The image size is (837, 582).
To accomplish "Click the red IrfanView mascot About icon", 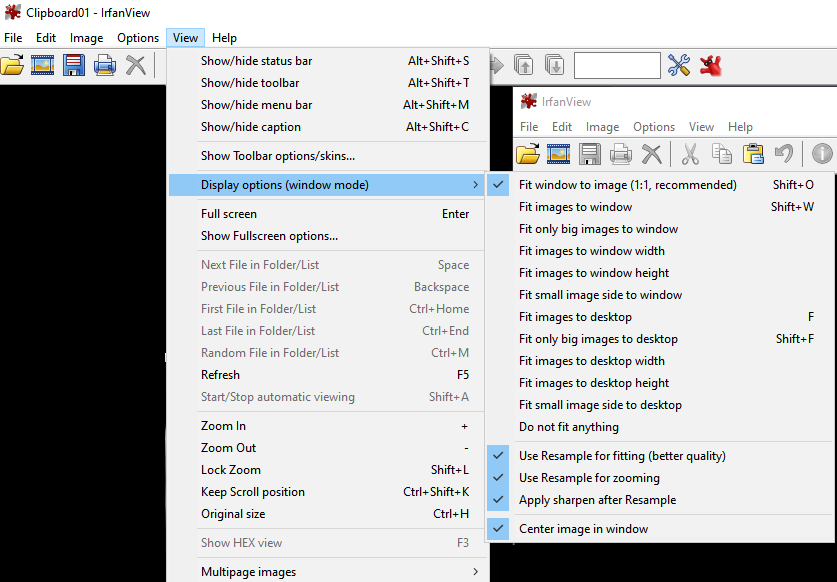I will [710, 65].
